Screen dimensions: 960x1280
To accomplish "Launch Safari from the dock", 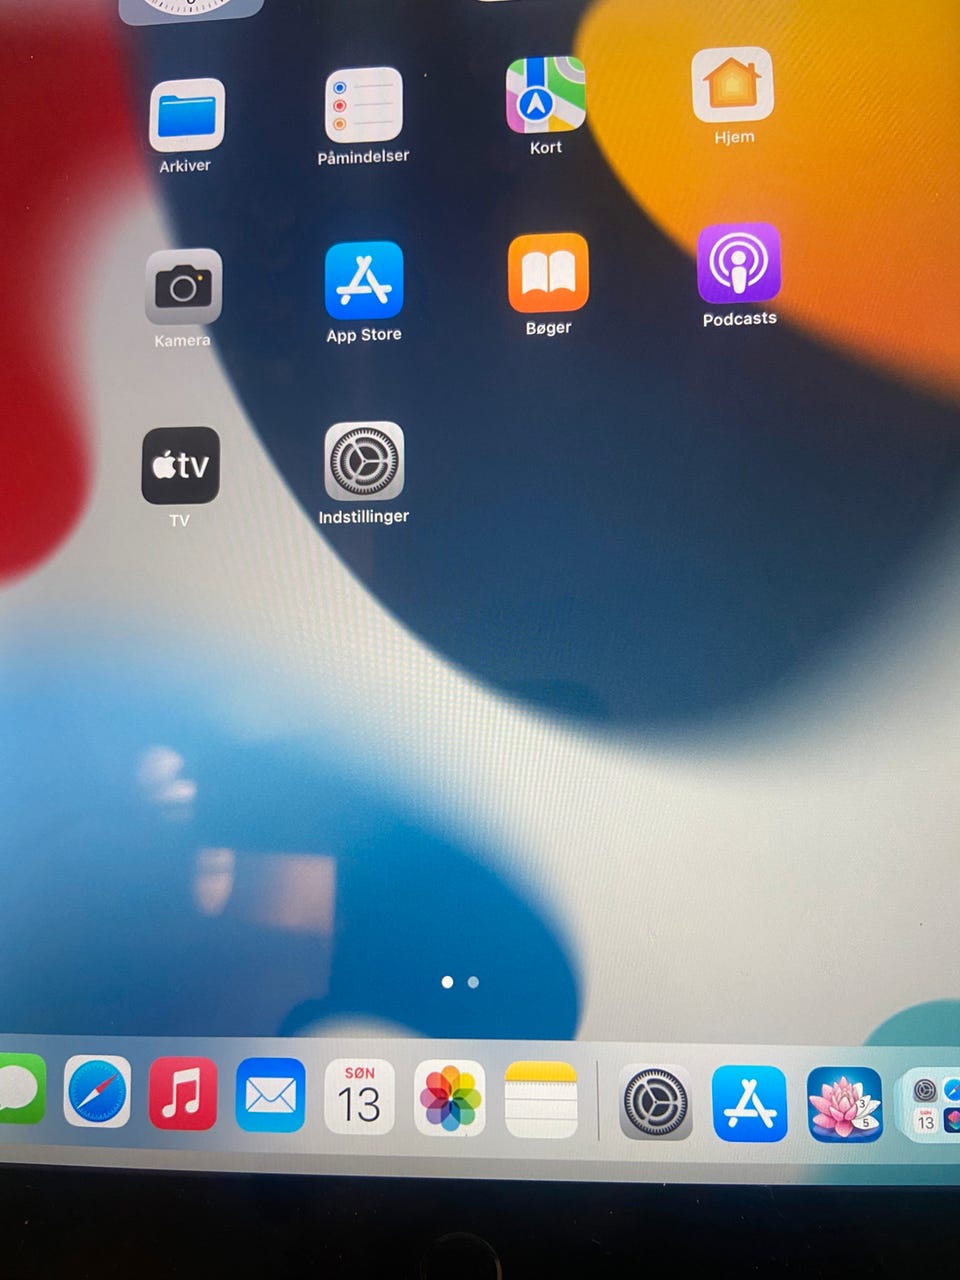I will [97, 1092].
